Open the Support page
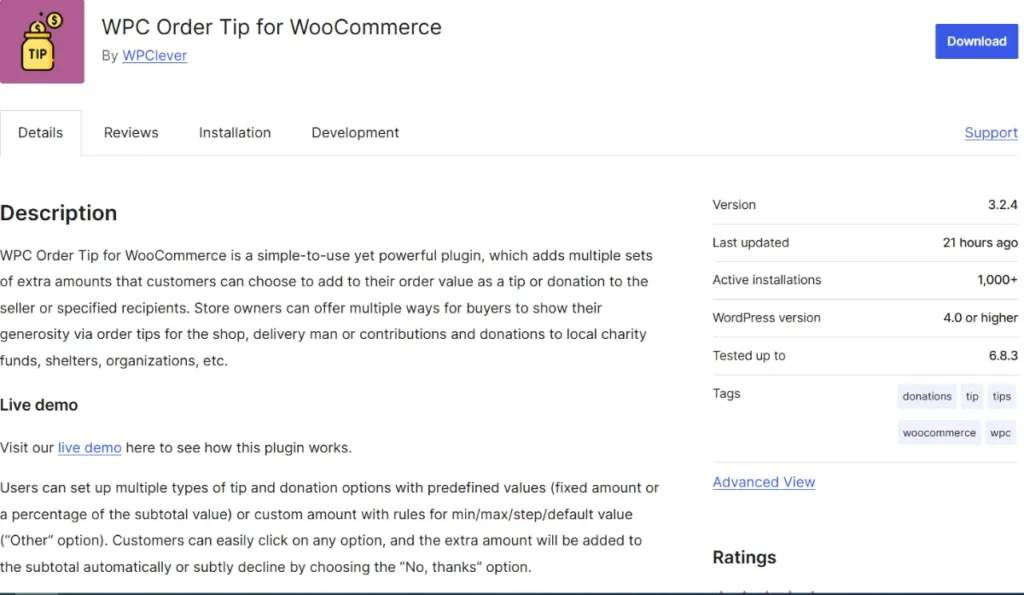Viewport: 1024px width, 595px height. (x=990, y=132)
